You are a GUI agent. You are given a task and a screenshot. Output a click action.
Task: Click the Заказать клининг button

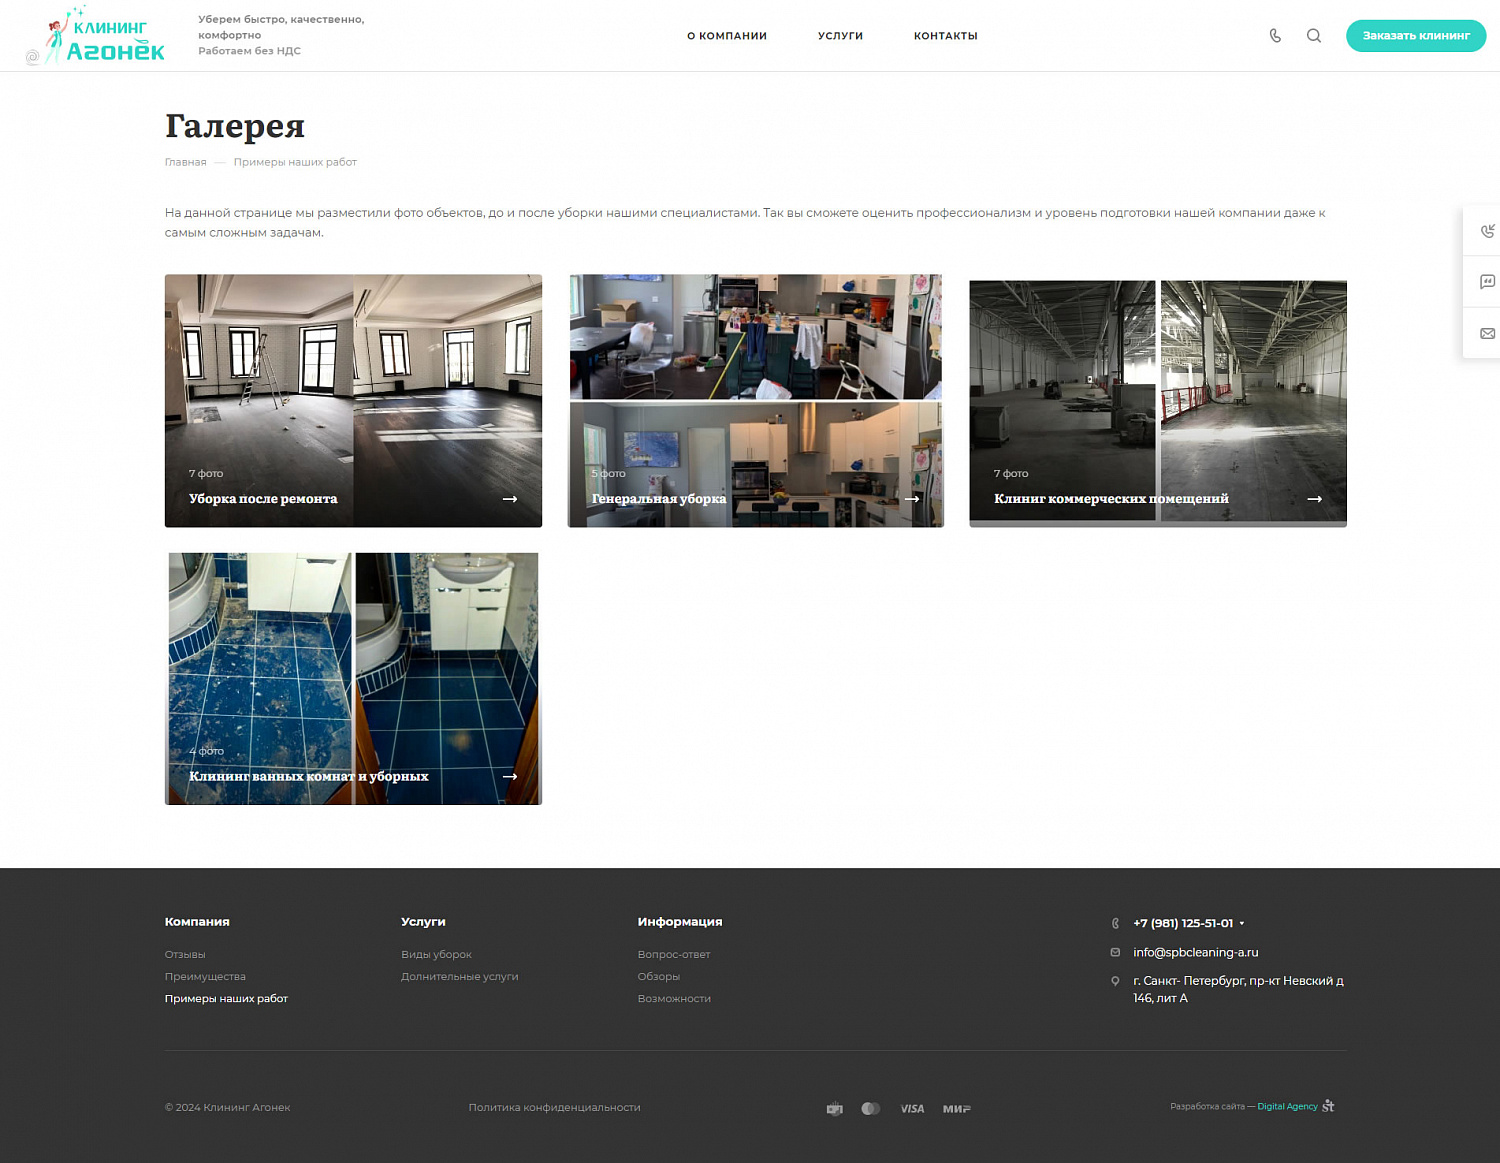pos(1416,36)
